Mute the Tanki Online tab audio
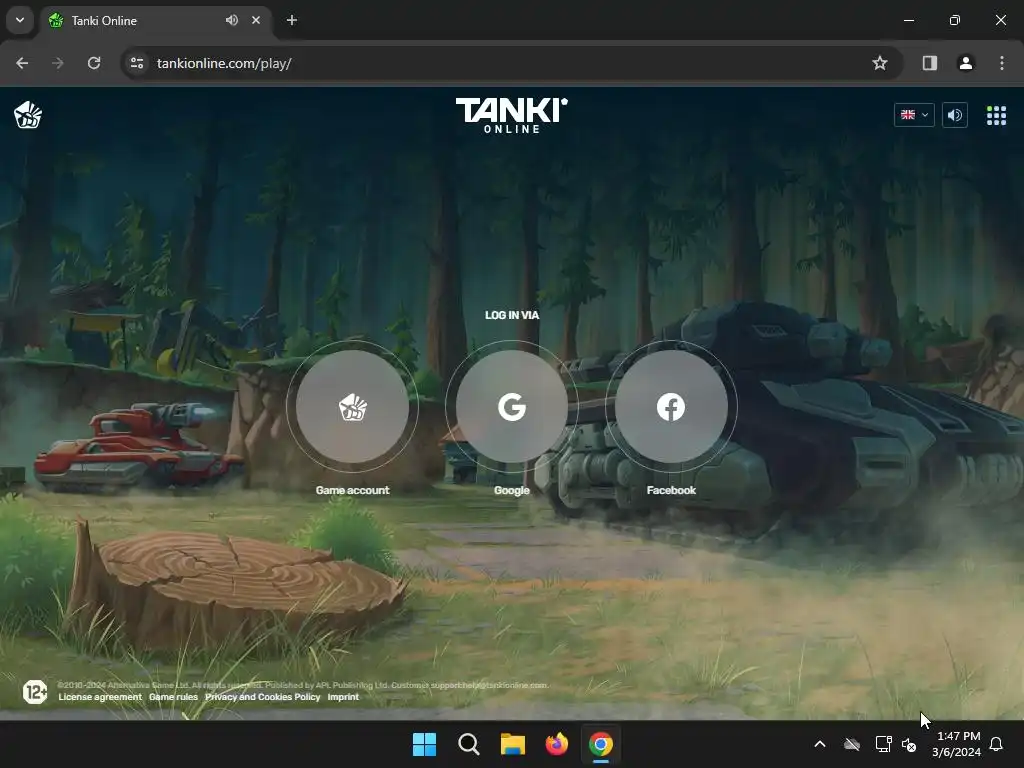The height and width of the screenshot is (768, 1024). pyautogui.click(x=232, y=20)
